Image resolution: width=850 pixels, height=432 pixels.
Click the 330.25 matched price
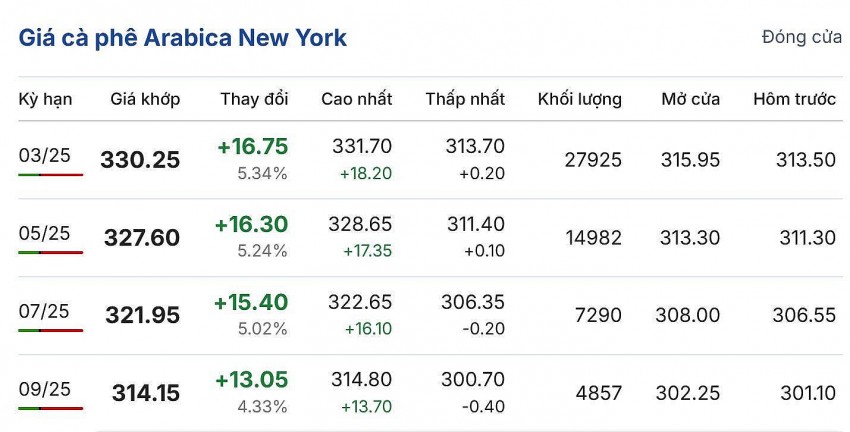[140, 160]
